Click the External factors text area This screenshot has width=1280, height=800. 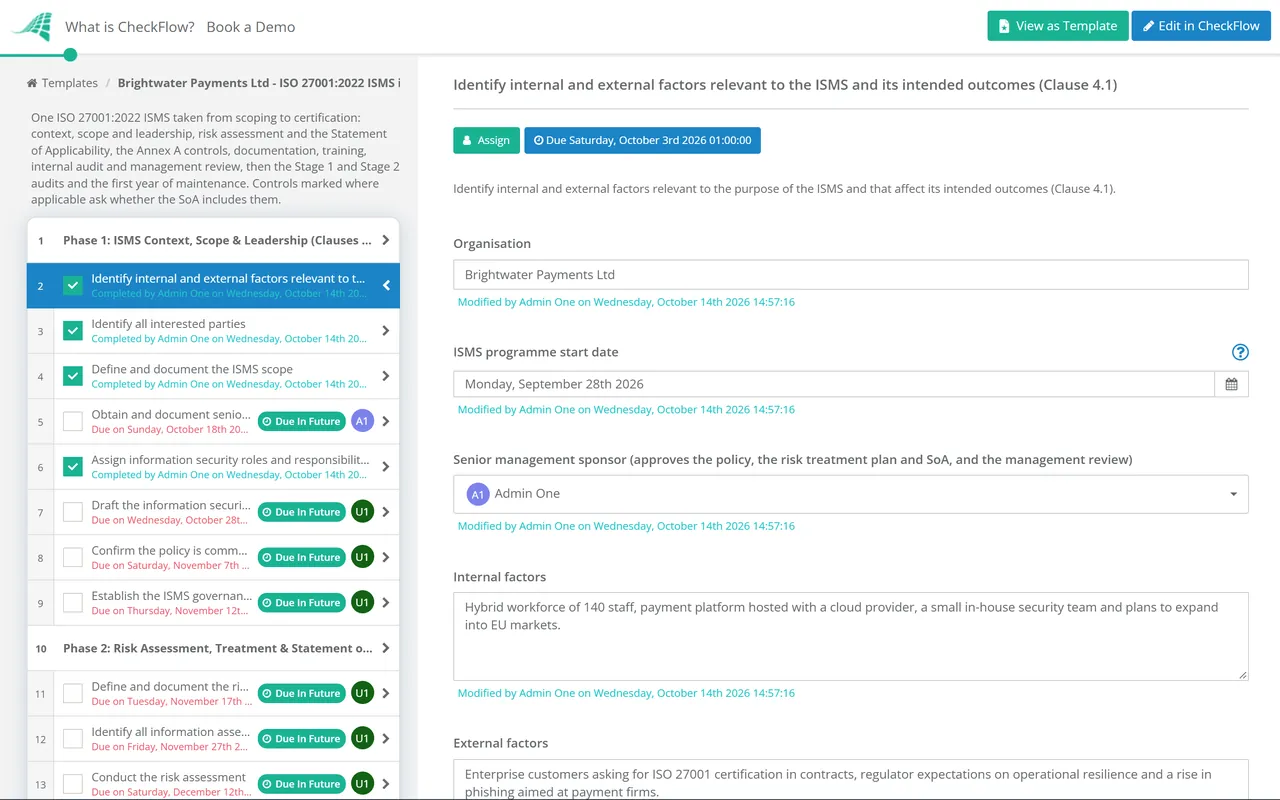[x=851, y=780]
